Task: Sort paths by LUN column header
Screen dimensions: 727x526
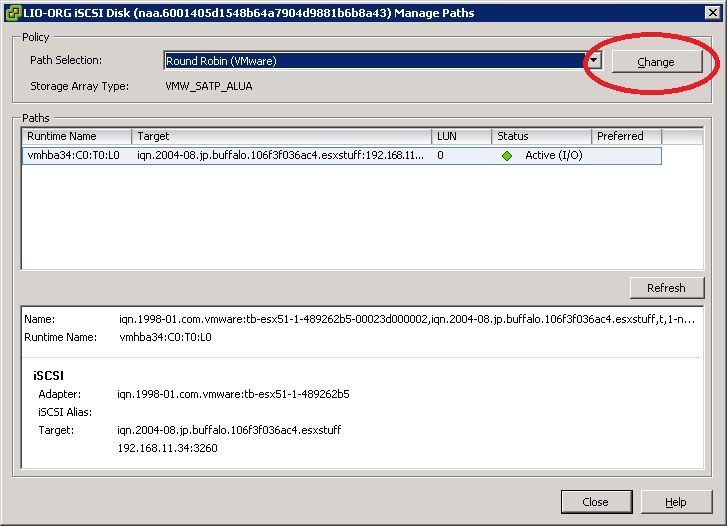Action: pos(461,136)
